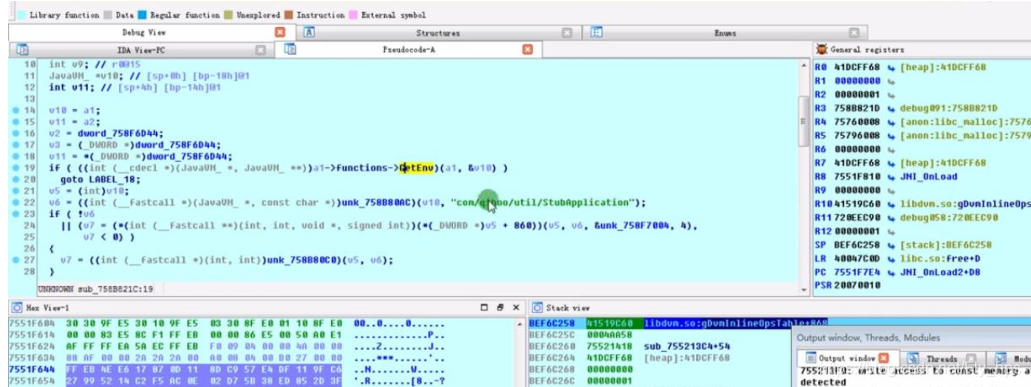Click the Threads tab icon

(914, 359)
